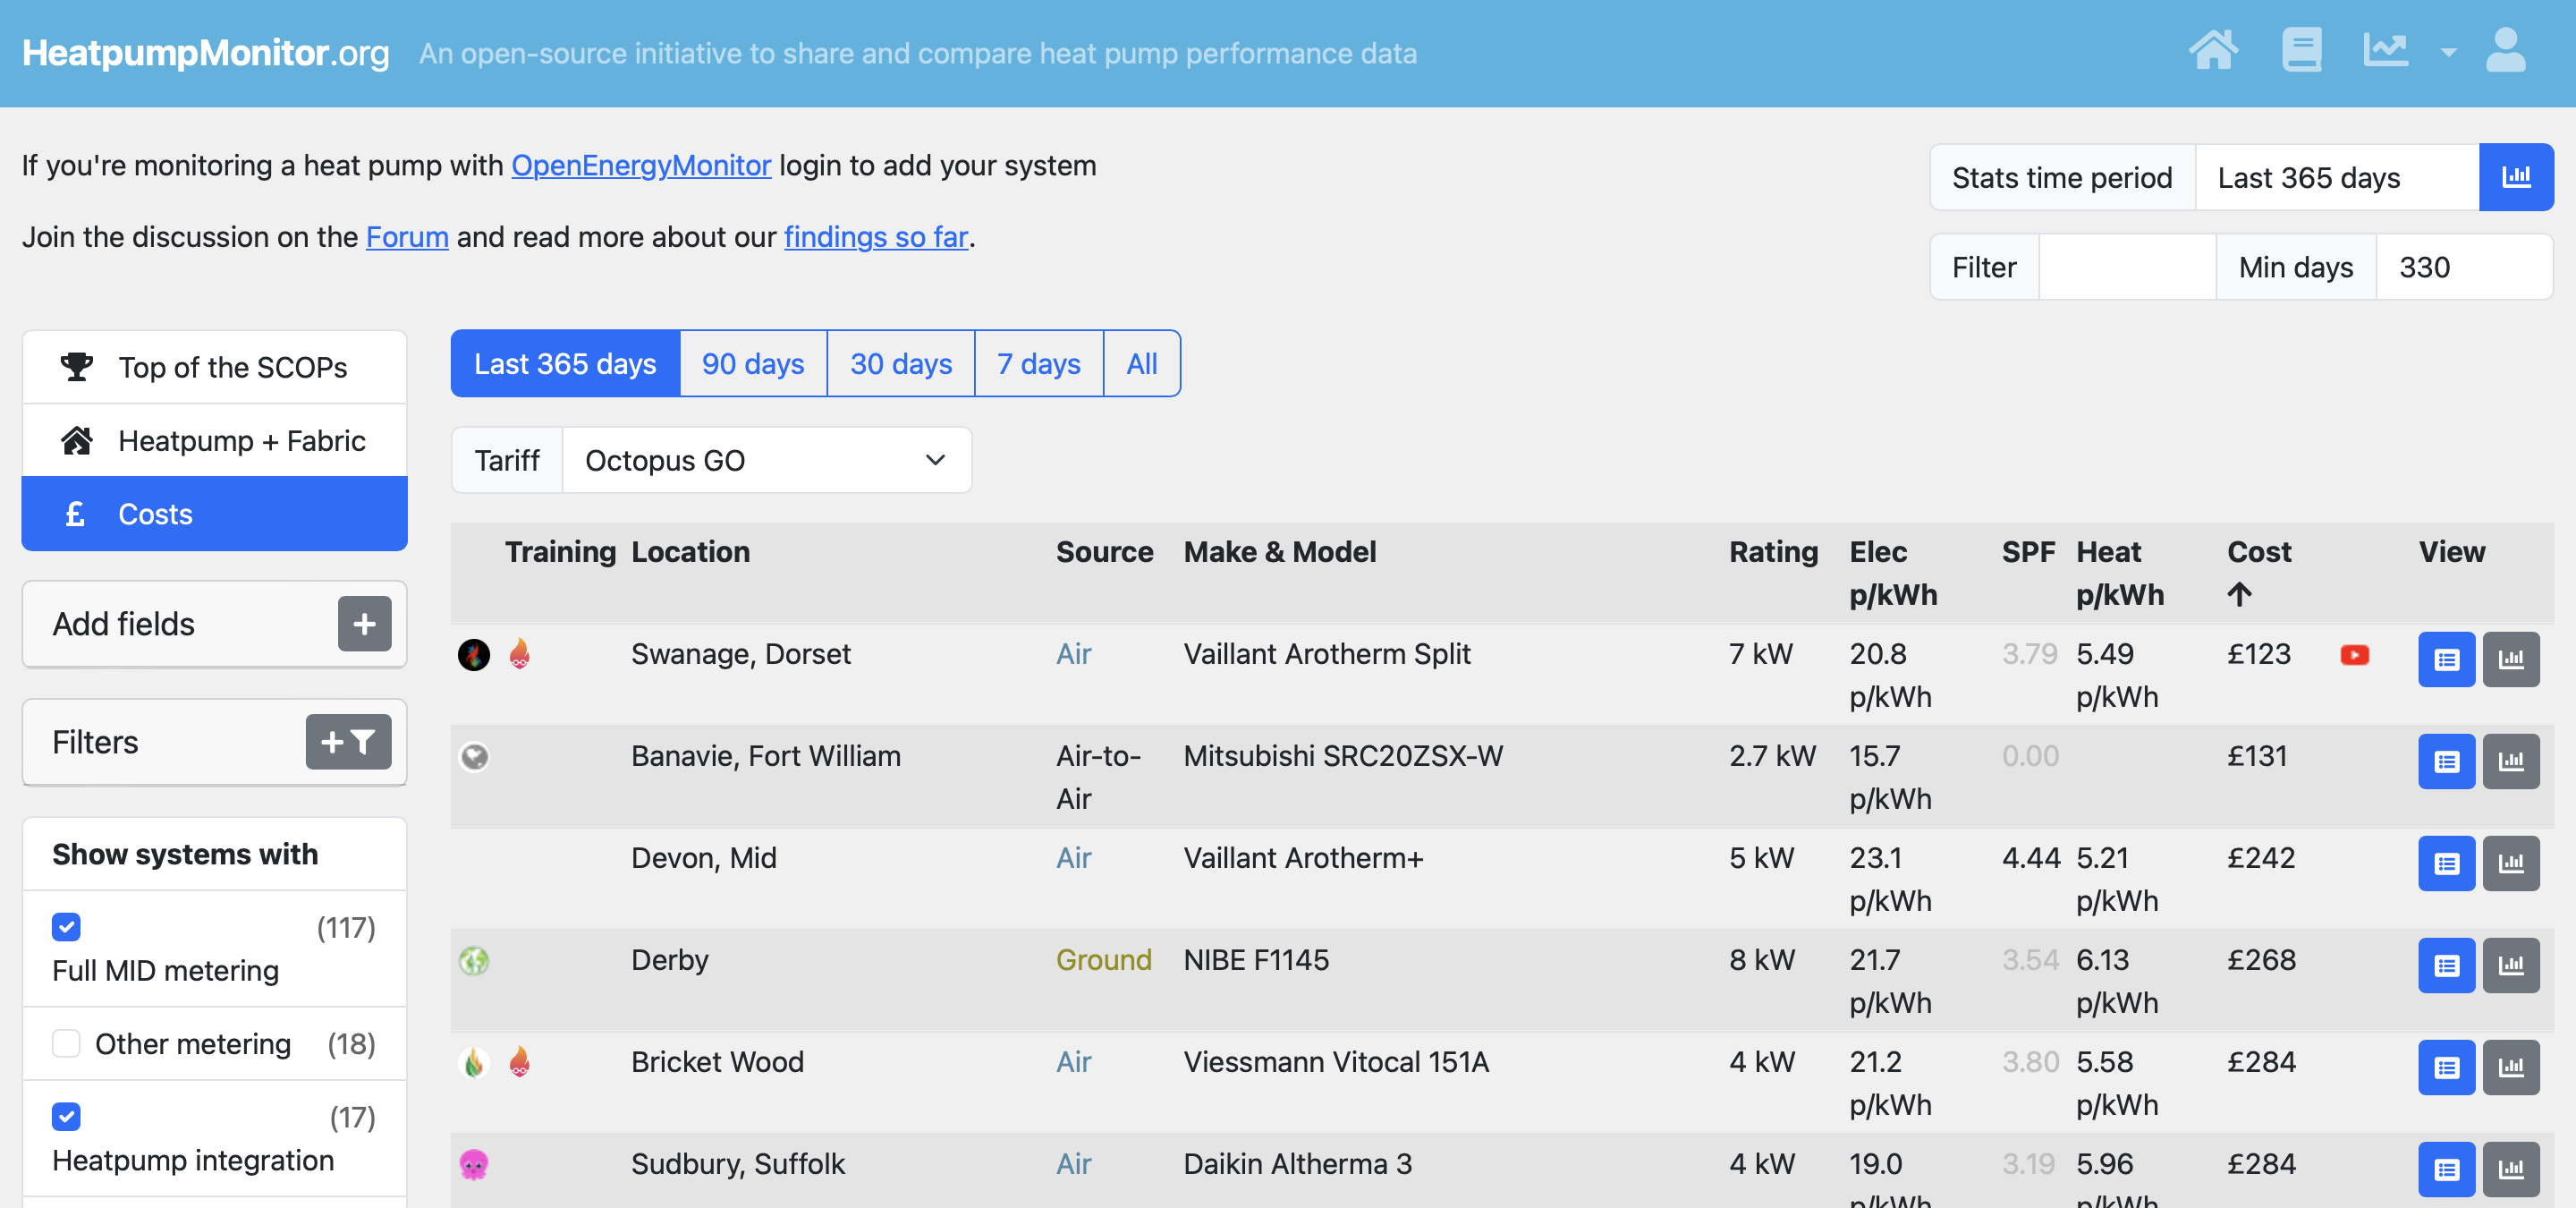Open the list view for Bricket Wood
Screen dimensions: 2576x1208
pos(2446,1068)
